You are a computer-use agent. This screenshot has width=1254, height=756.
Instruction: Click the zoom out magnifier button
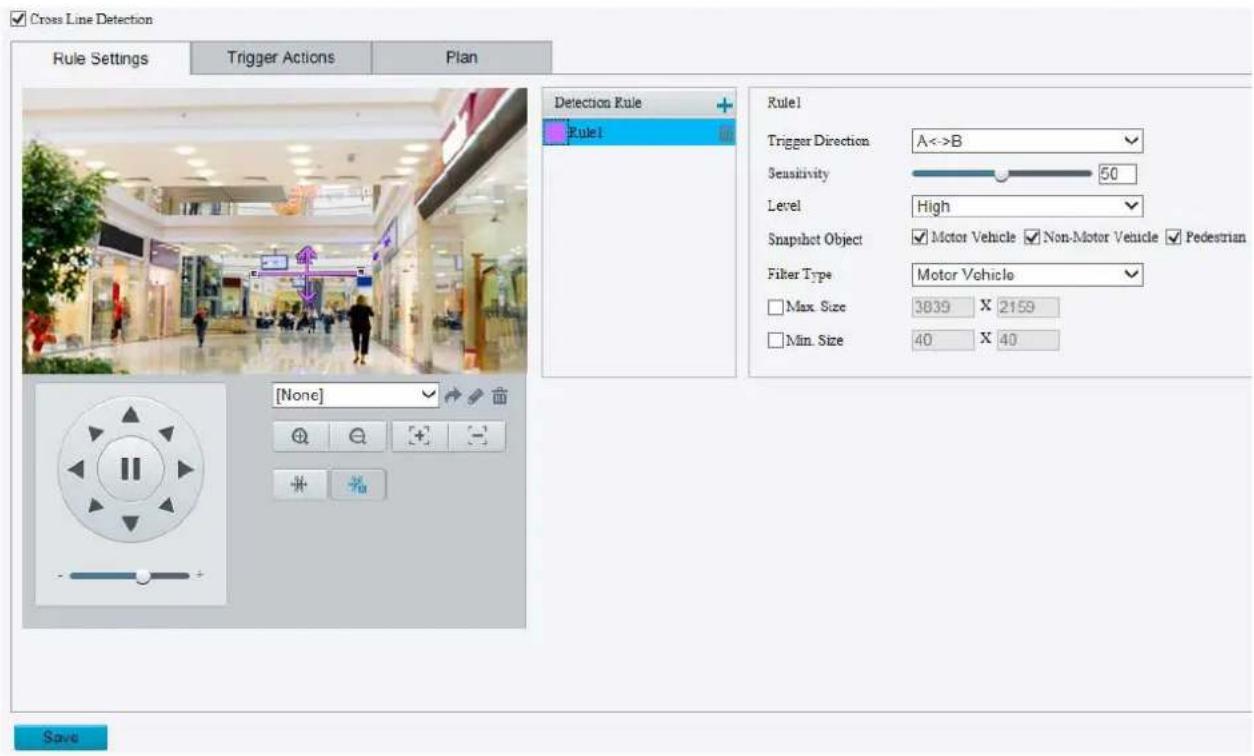pyautogui.click(x=358, y=436)
